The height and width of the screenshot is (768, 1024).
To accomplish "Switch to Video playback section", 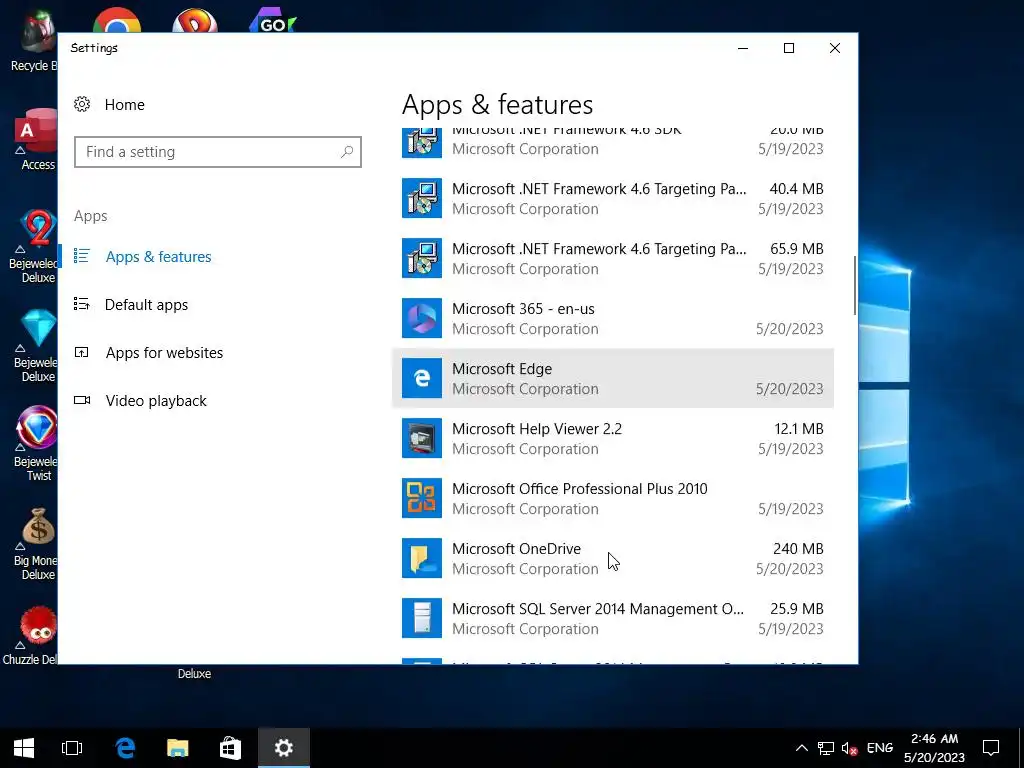I will 156,401.
